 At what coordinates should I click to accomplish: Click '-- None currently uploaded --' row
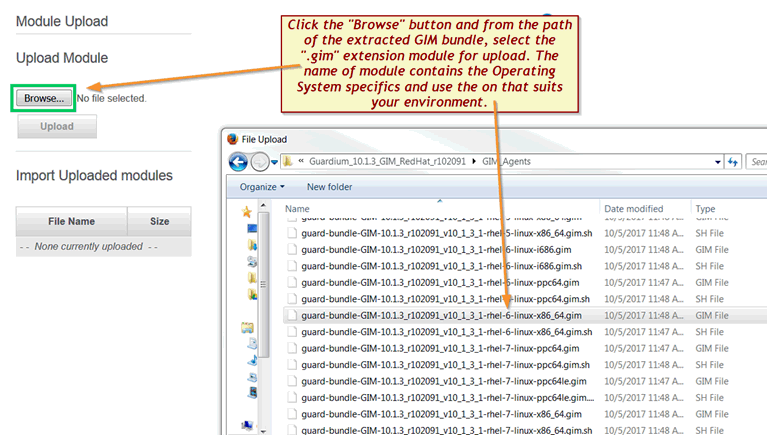tap(103, 246)
